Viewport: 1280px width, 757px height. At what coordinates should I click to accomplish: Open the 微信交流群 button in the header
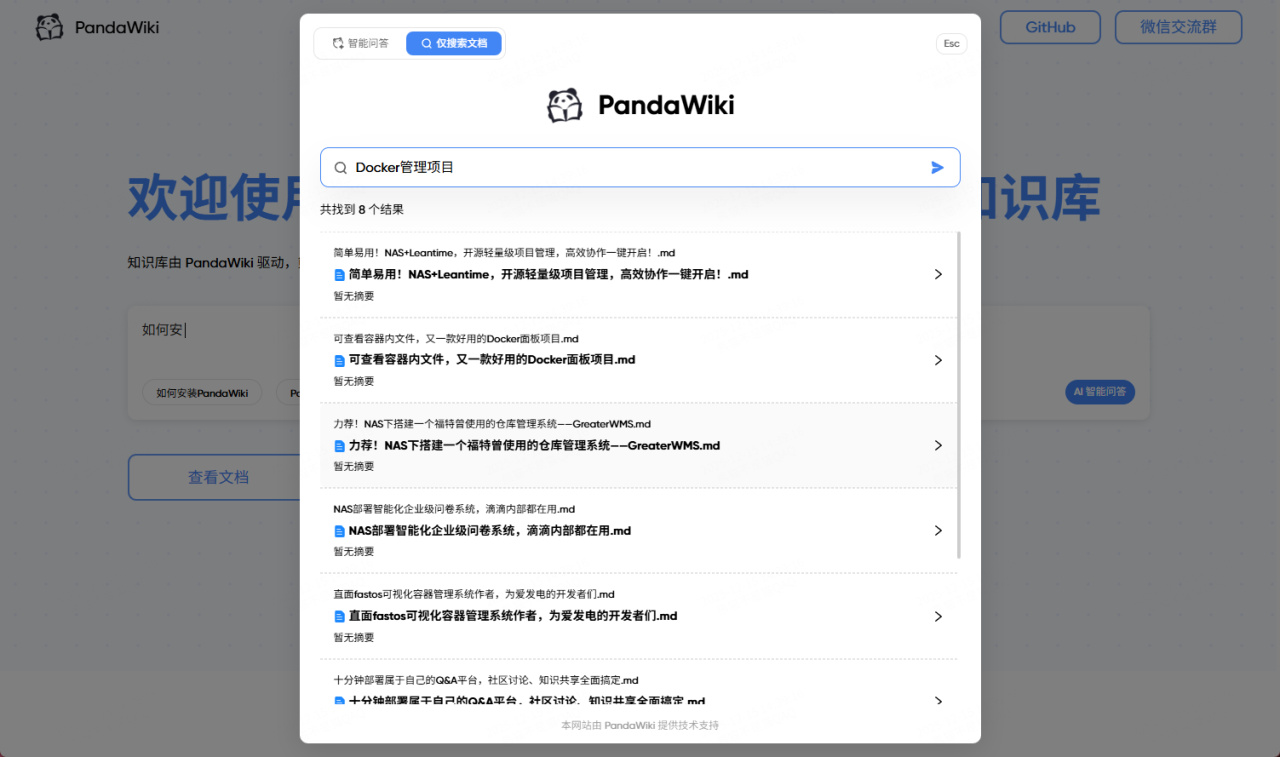point(1178,27)
